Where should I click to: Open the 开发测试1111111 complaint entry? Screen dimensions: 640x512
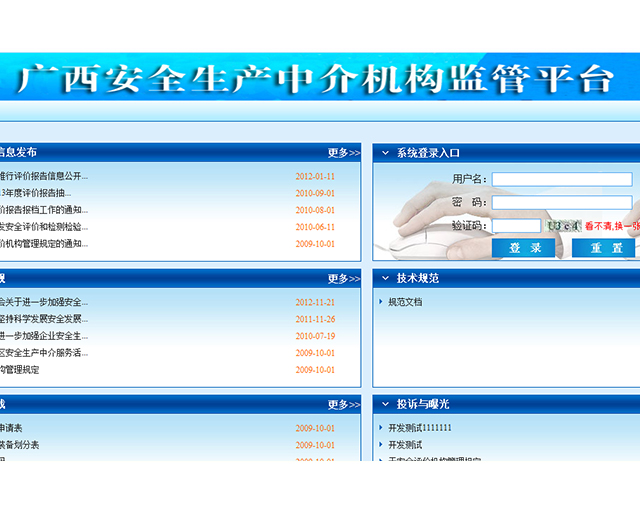tap(420, 428)
